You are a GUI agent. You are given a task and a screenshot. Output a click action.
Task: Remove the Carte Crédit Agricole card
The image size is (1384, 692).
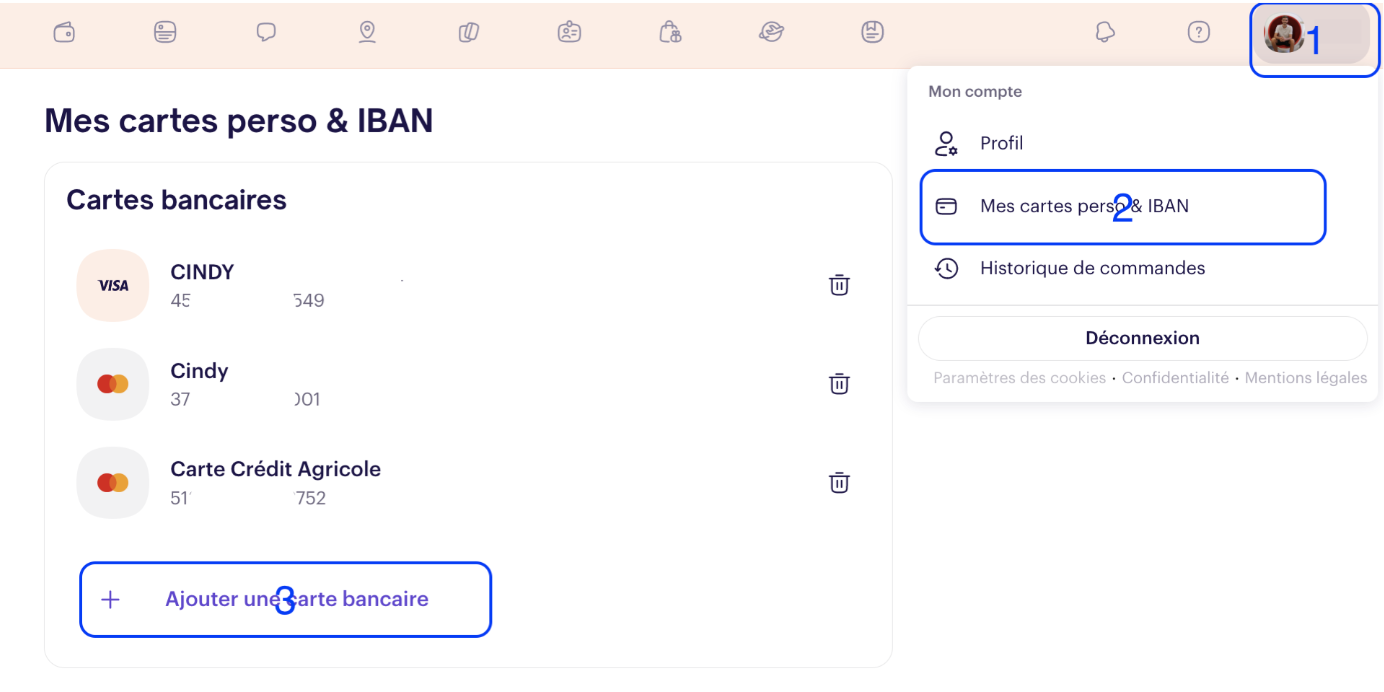pos(839,482)
